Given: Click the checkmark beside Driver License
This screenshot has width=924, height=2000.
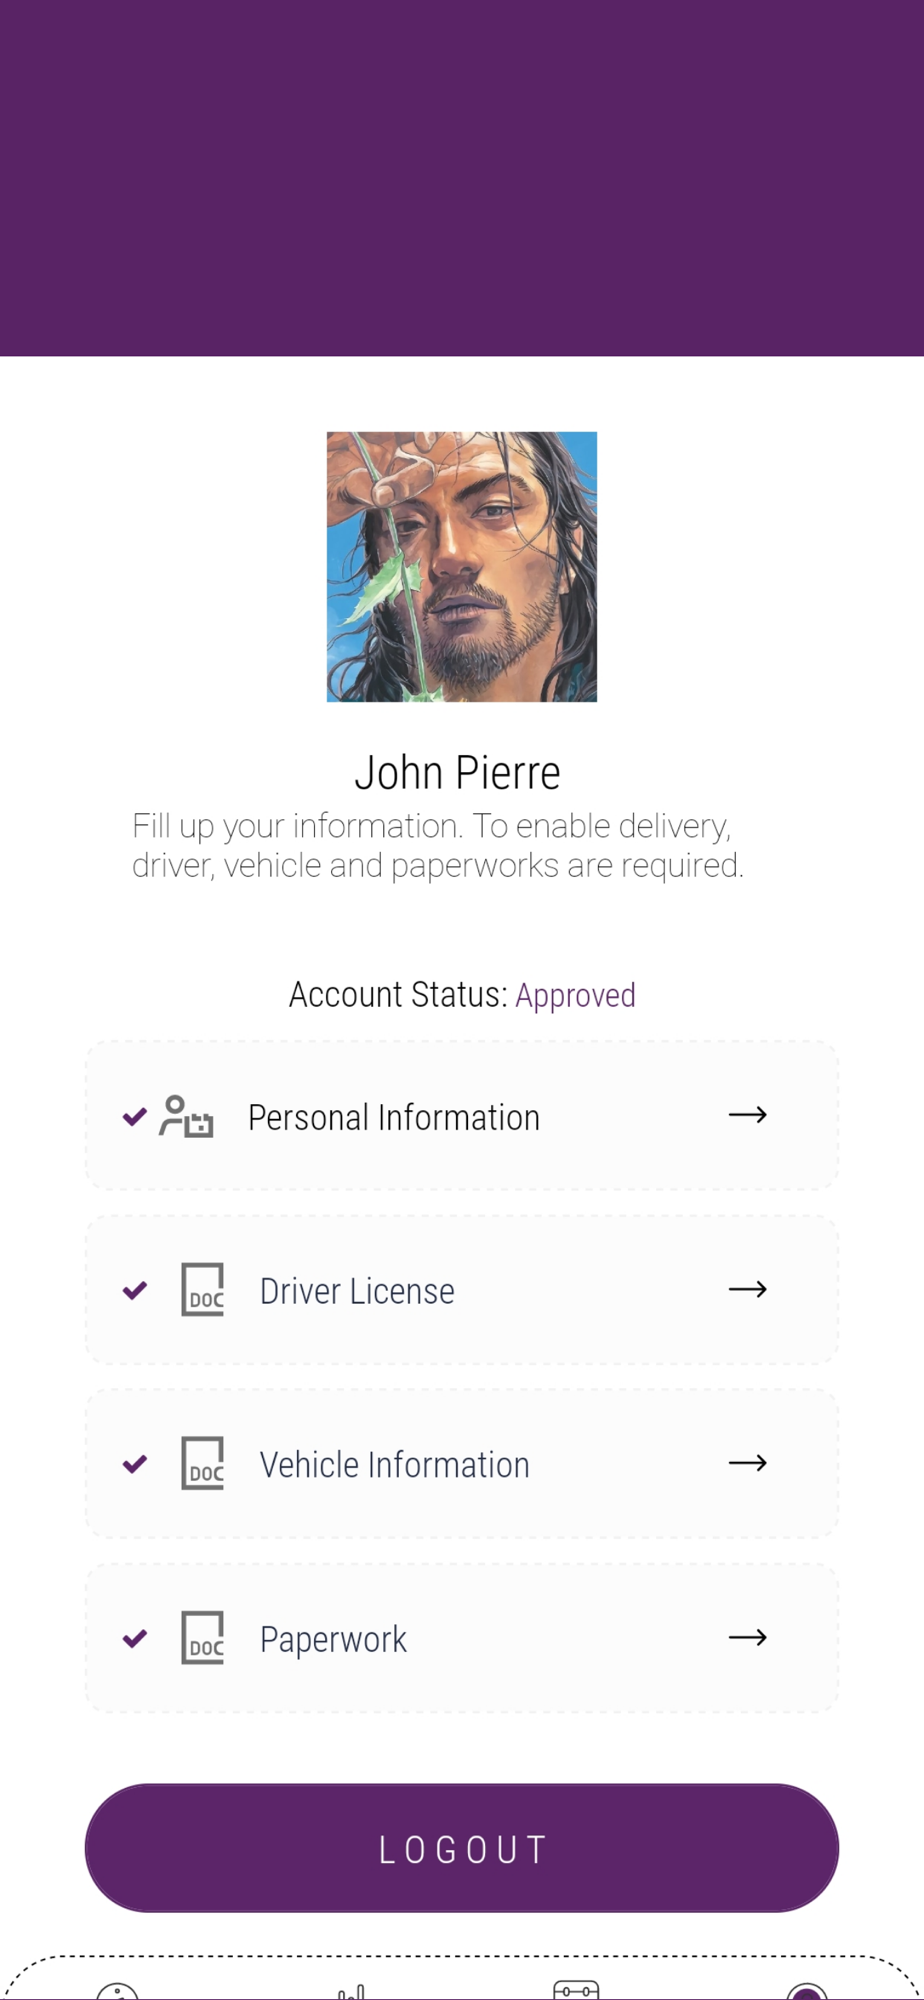Looking at the screenshot, I should [135, 1290].
